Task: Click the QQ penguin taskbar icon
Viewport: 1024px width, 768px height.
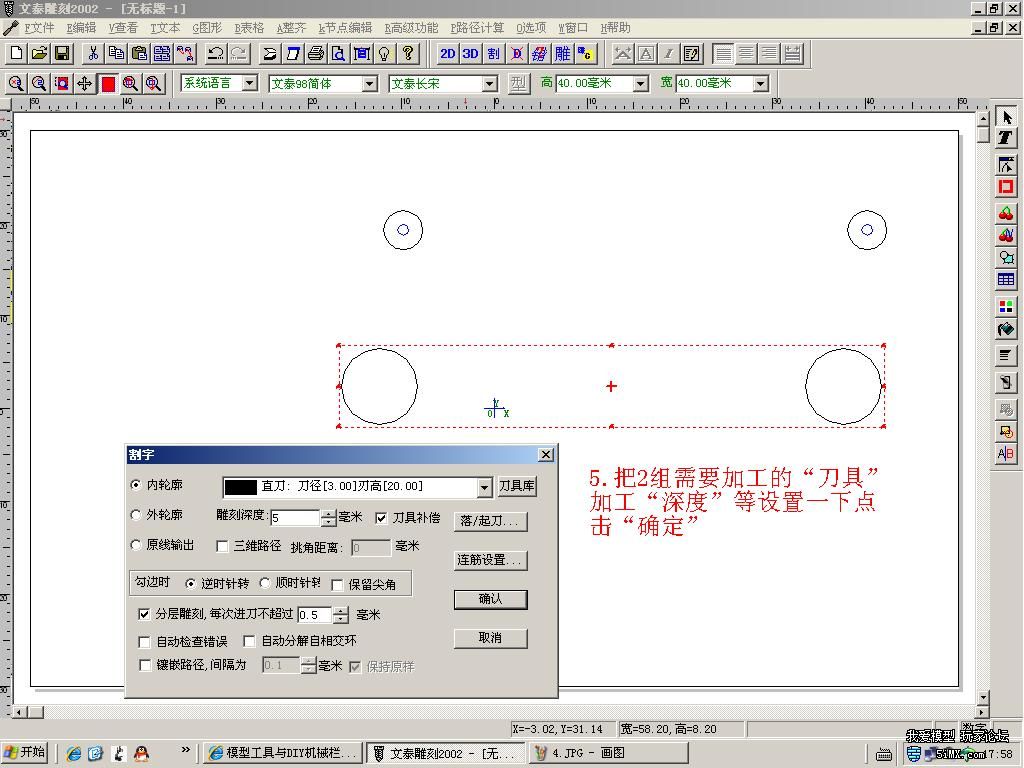Action: tap(141, 753)
